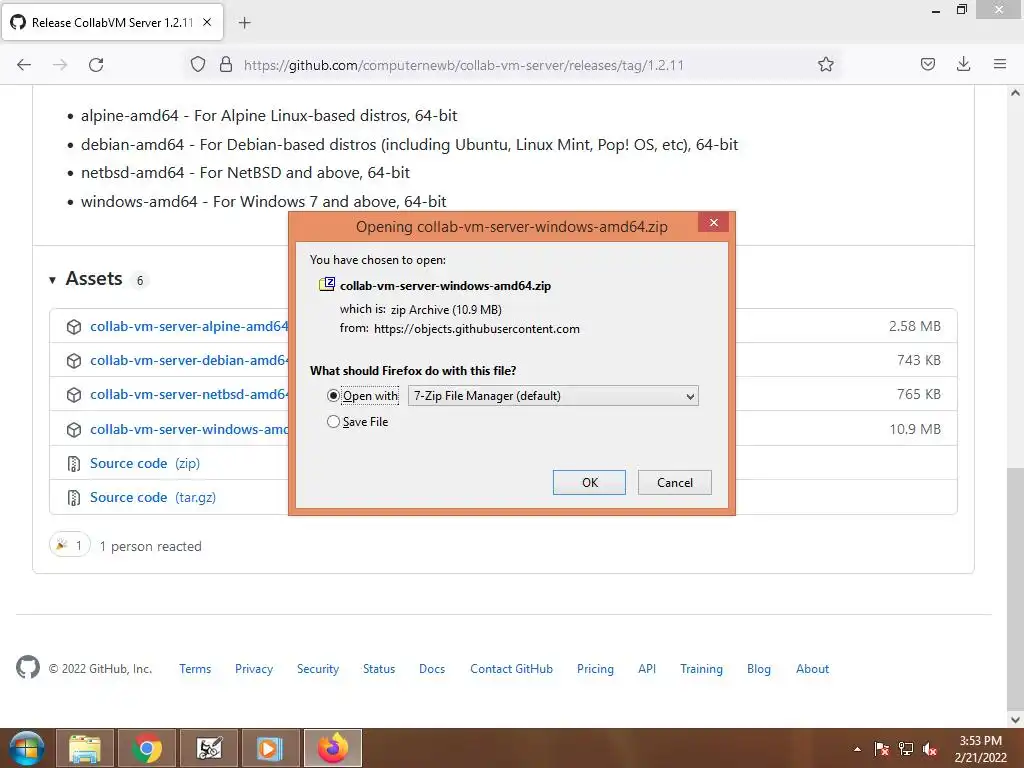This screenshot has width=1024, height=768.
Task: Open the tracking protection shield icon
Action: [x=198, y=65]
